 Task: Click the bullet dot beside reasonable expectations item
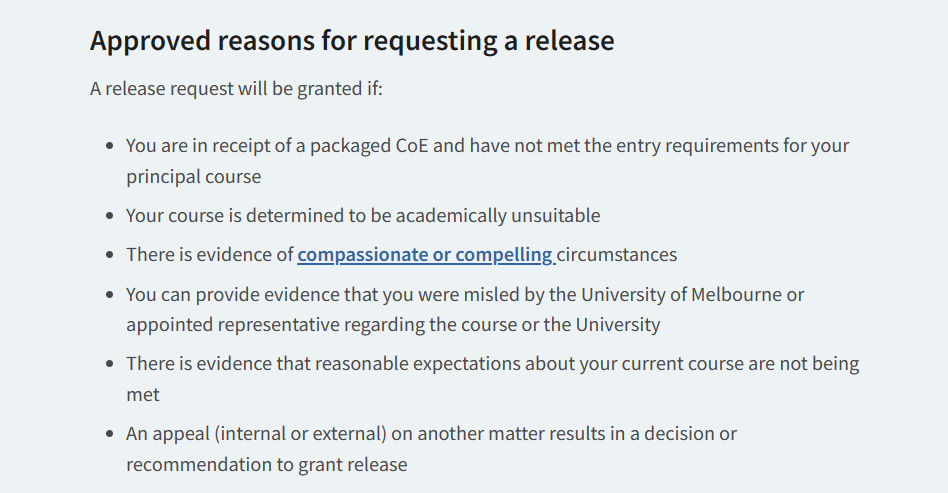click(109, 364)
